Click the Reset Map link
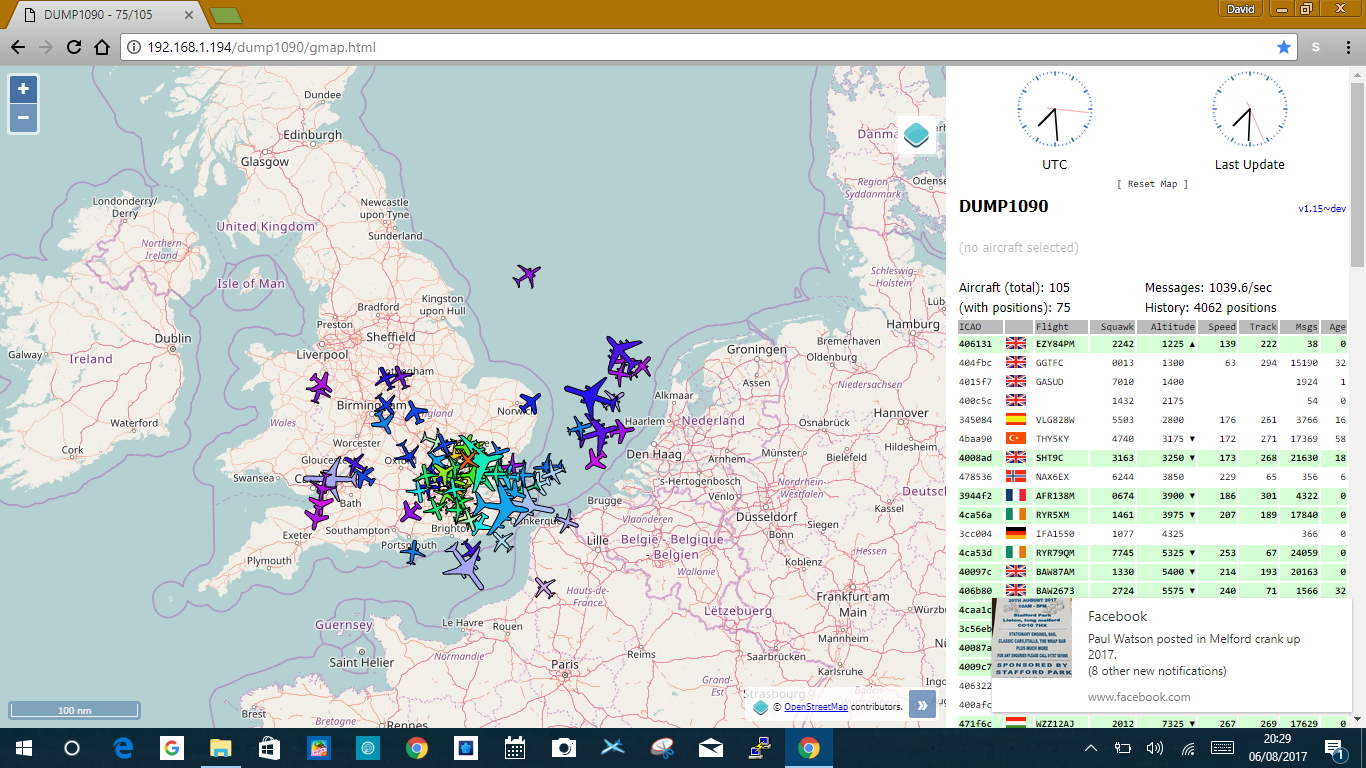The height and width of the screenshot is (768, 1366). point(1153,184)
